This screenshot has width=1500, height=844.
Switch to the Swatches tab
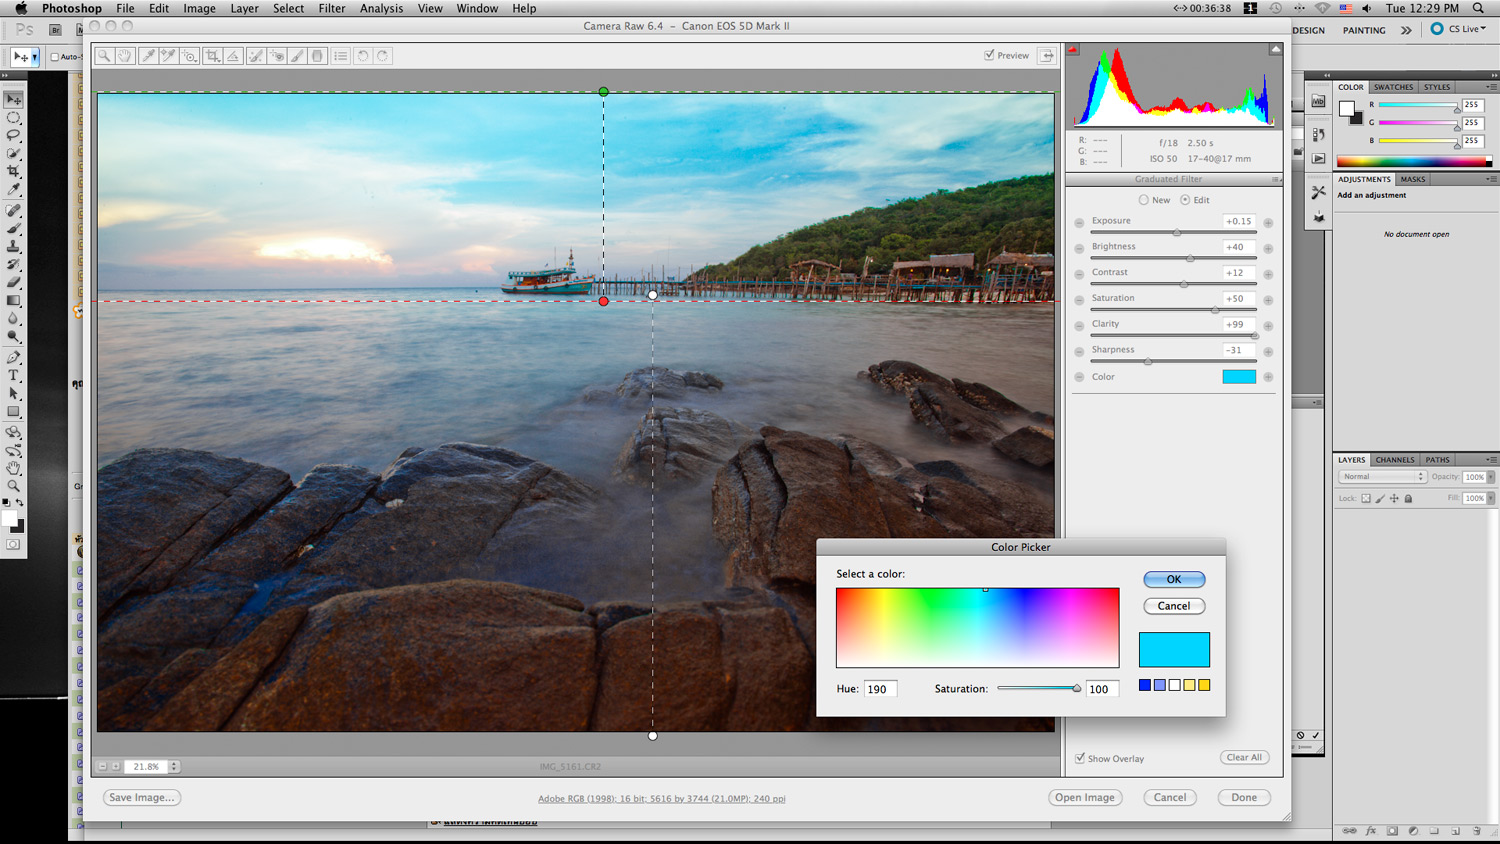pos(1392,87)
